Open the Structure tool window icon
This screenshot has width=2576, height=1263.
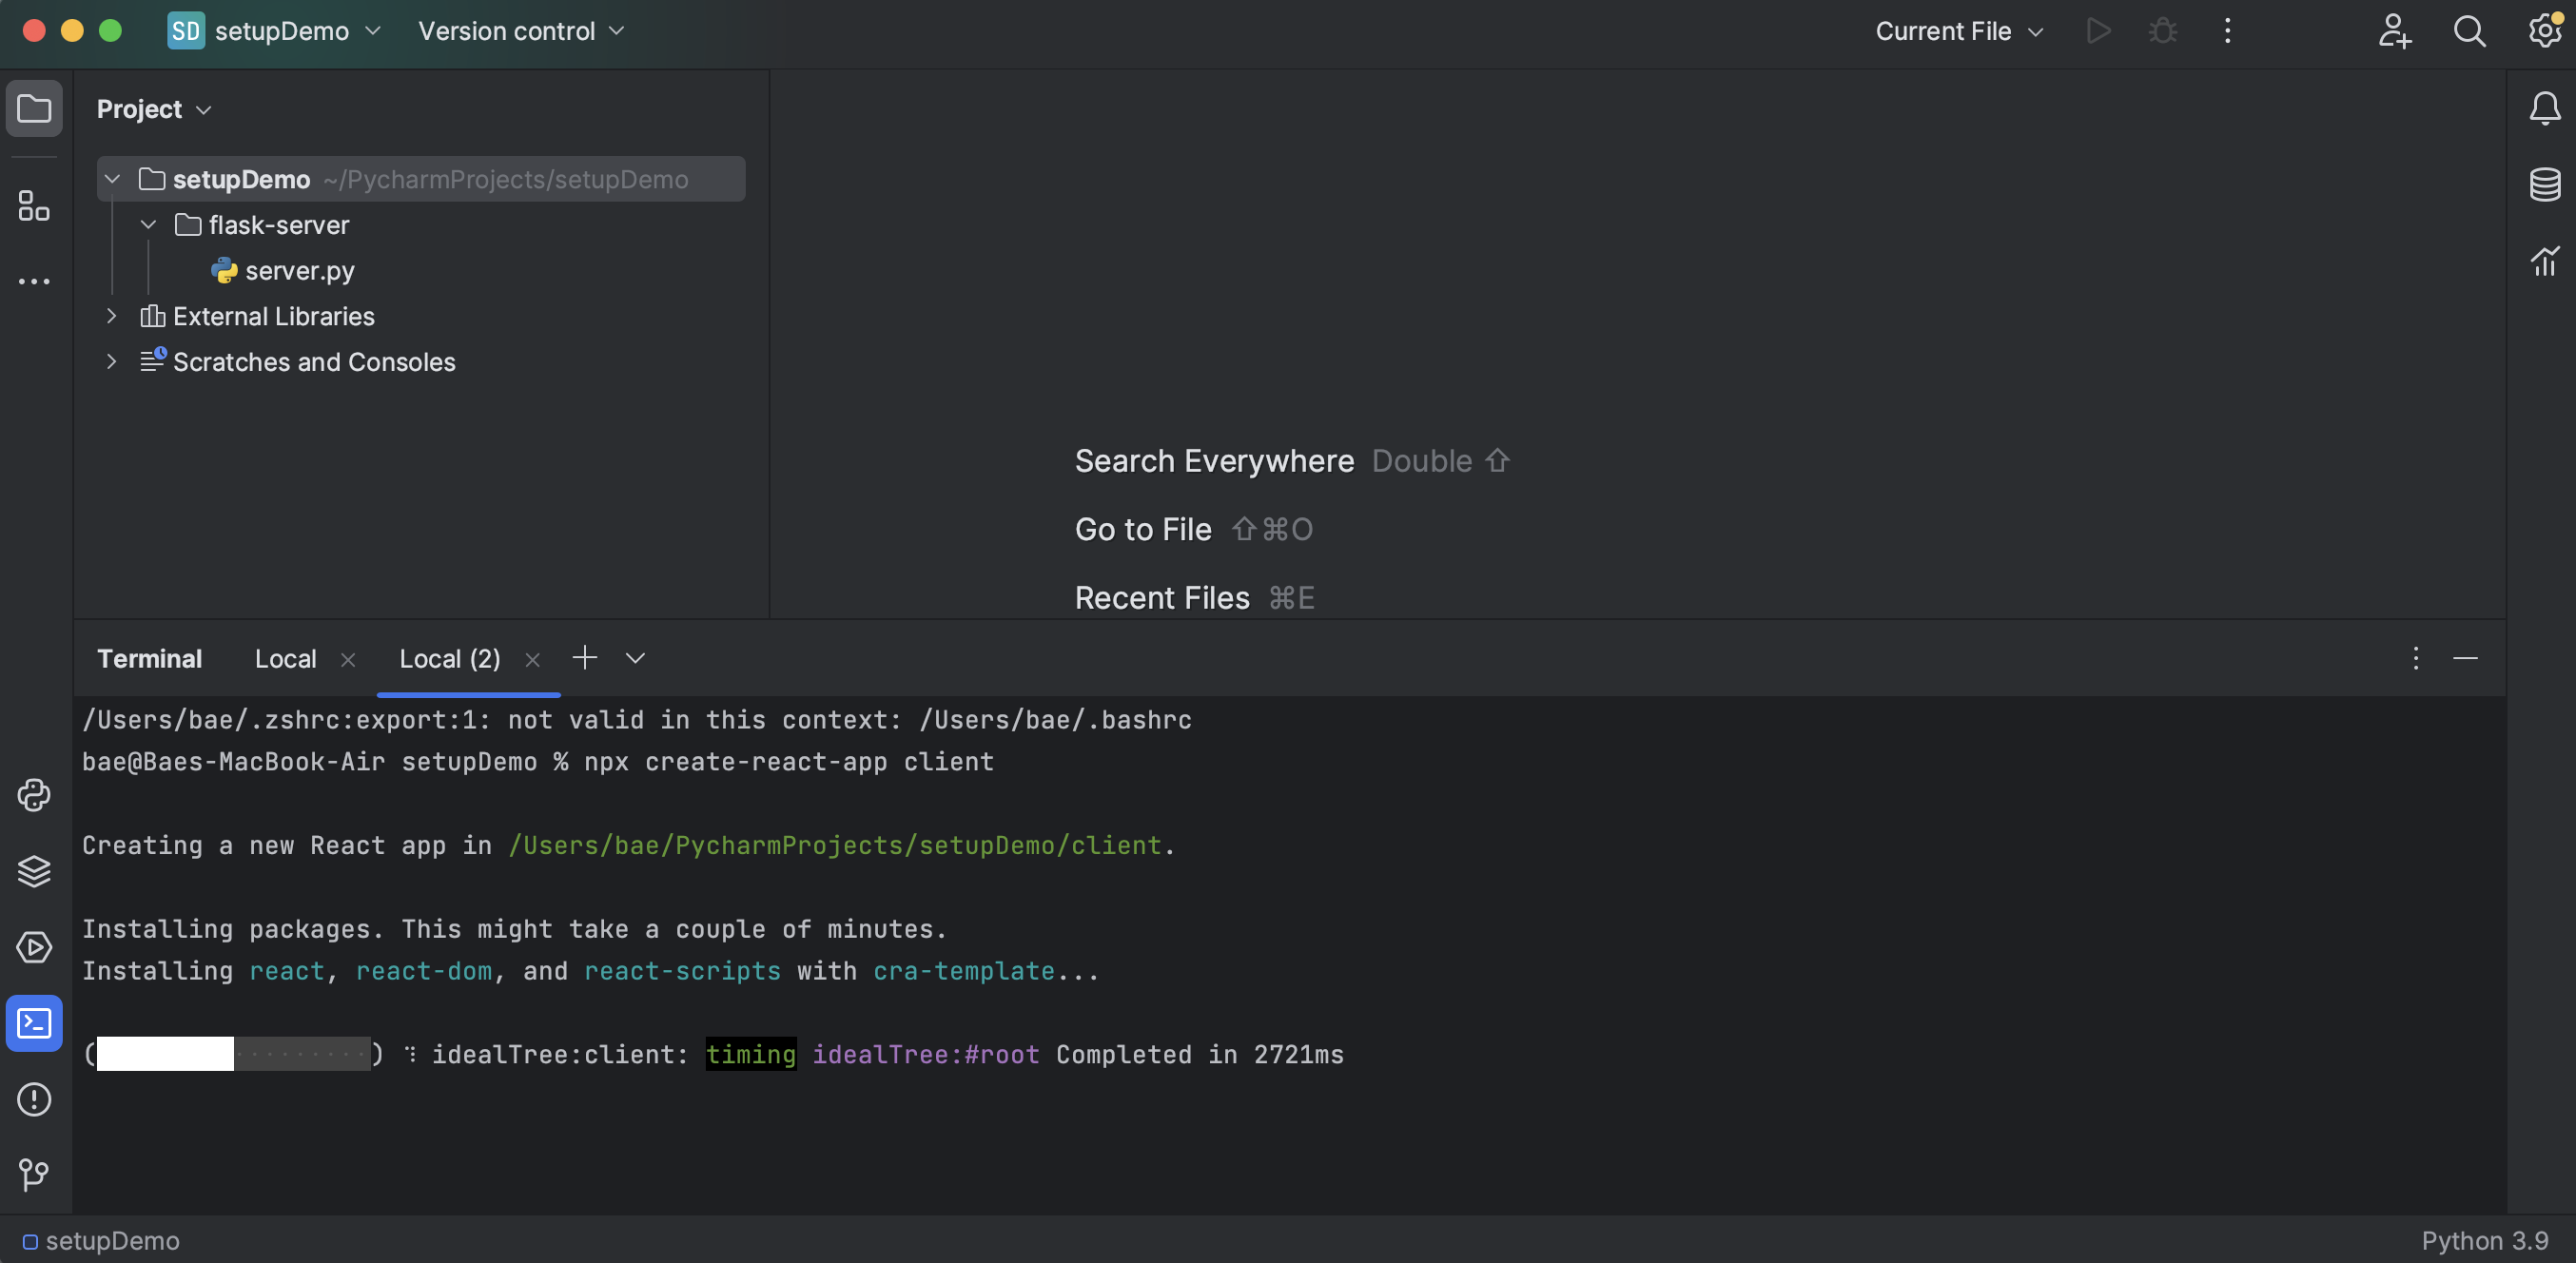[34, 207]
